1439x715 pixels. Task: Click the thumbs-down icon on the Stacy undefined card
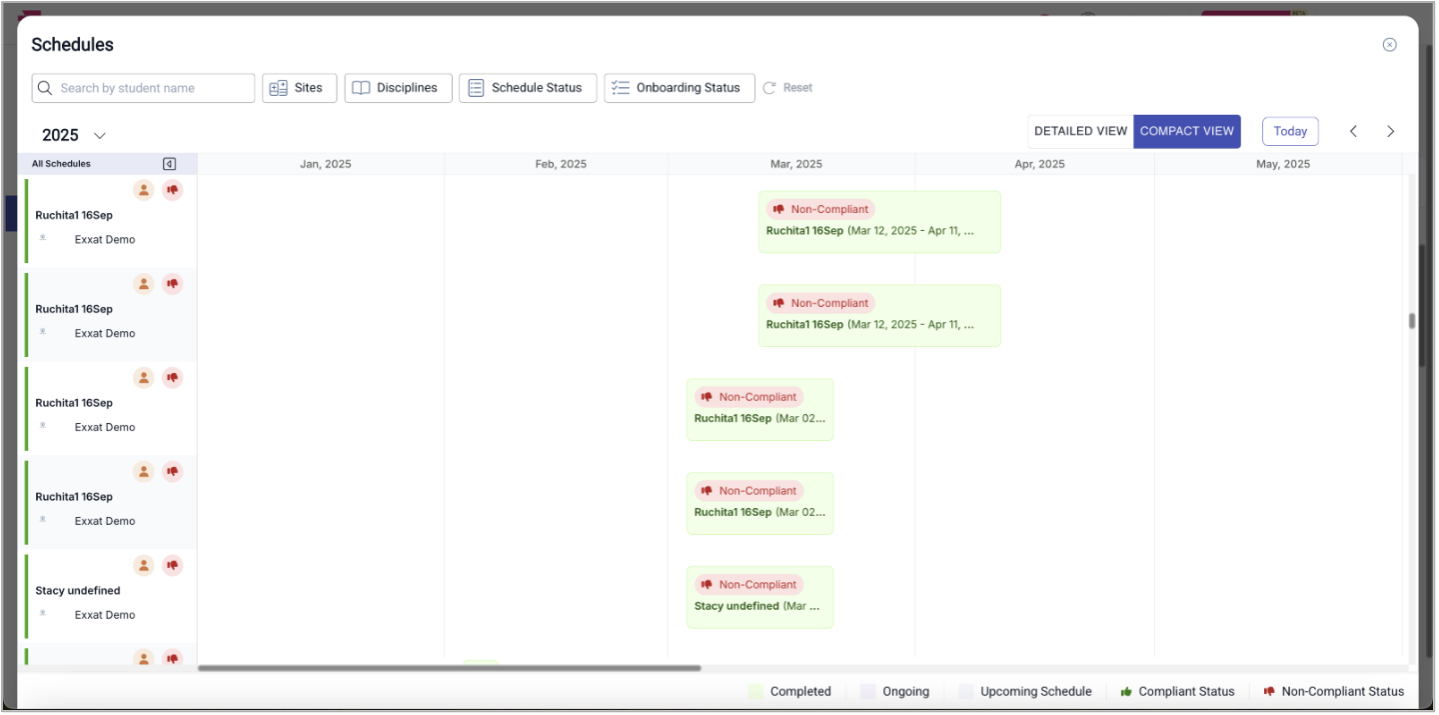click(x=172, y=565)
